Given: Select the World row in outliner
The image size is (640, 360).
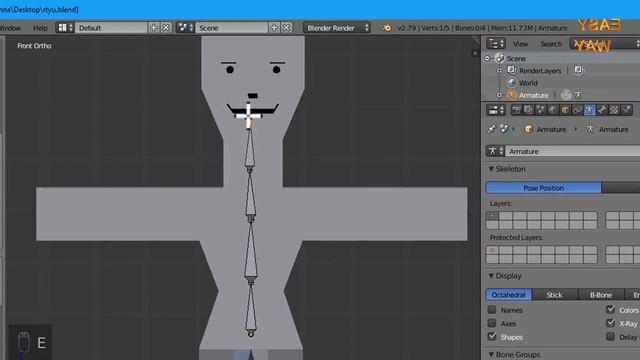Looking at the screenshot, I should click(x=528, y=83).
